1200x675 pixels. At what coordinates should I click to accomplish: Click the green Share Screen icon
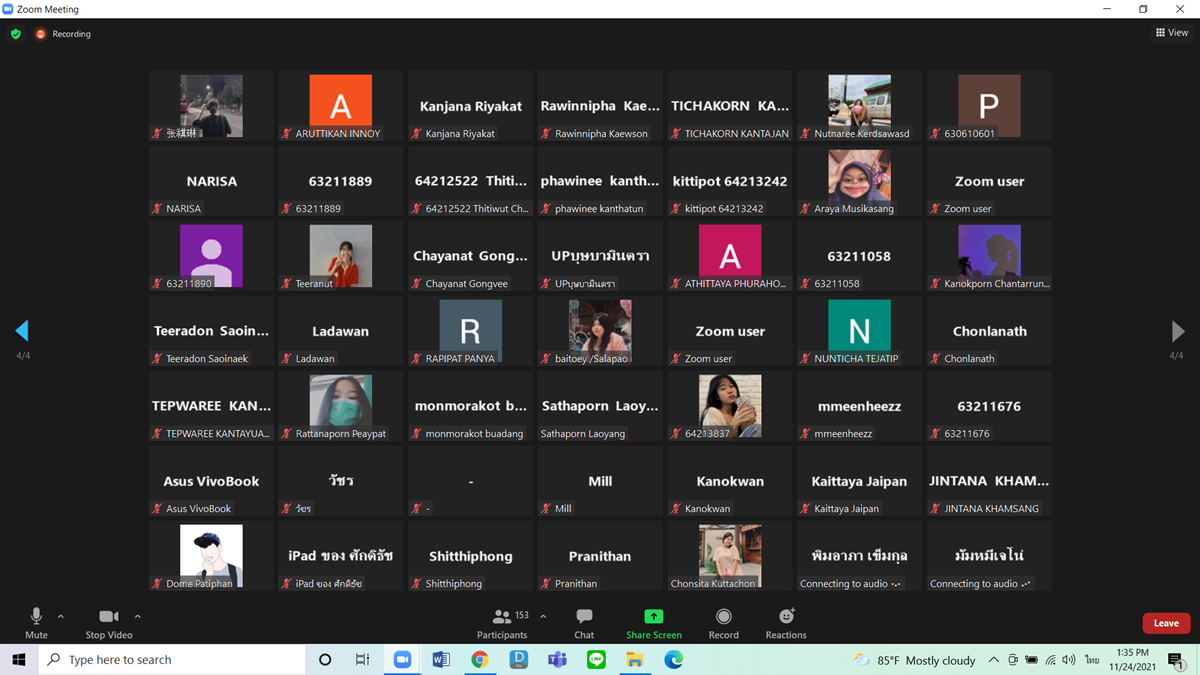click(x=653, y=617)
